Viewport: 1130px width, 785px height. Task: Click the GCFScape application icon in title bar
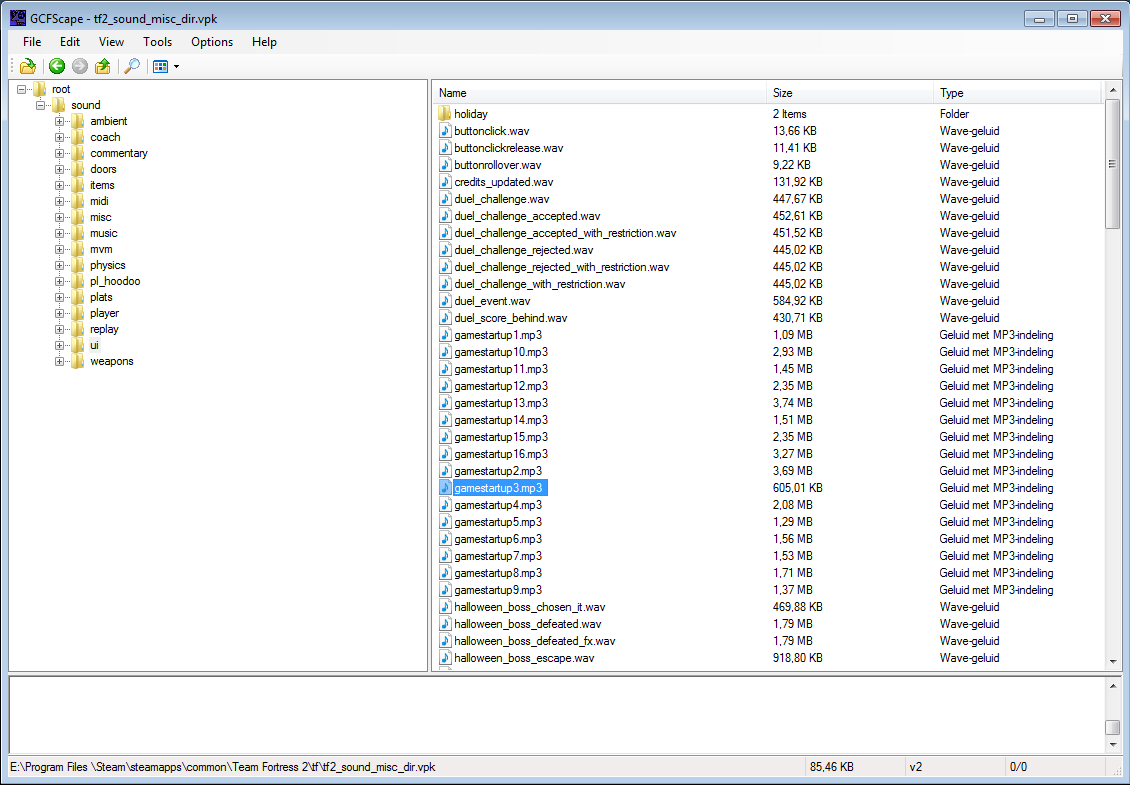coord(18,18)
